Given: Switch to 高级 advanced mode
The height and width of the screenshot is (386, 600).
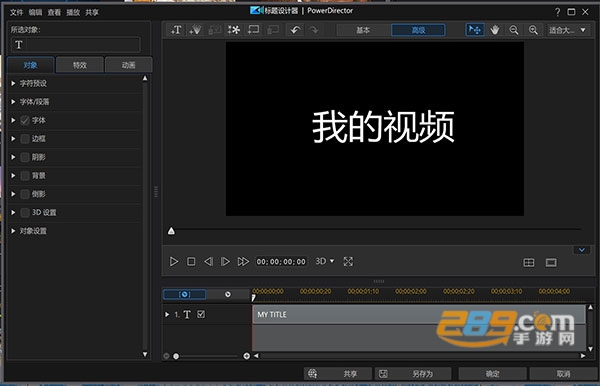Looking at the screenshot, I should [x=418, y=30].
